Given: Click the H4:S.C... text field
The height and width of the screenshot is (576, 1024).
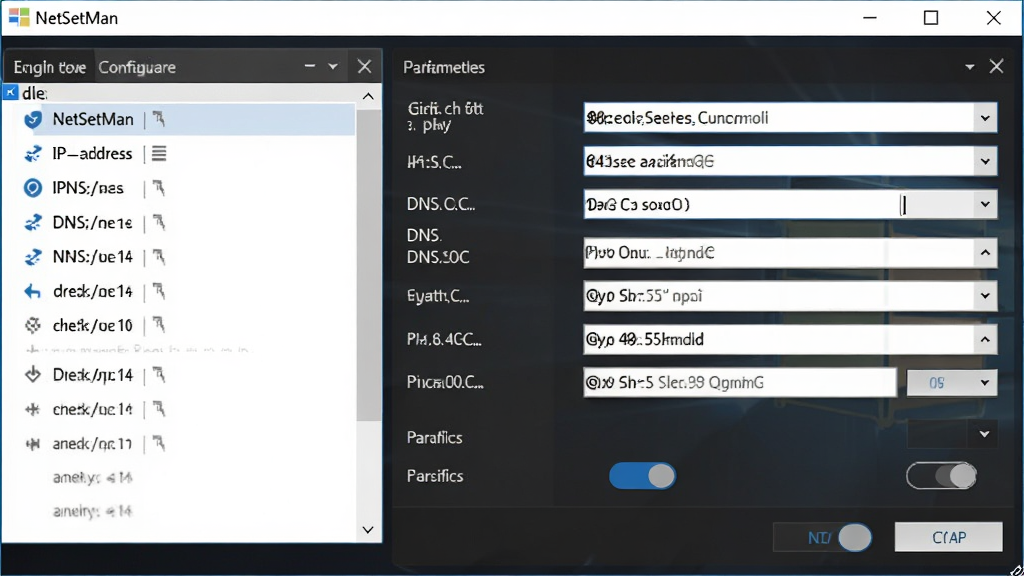Looking at the screenshot, I should (779, 161).
